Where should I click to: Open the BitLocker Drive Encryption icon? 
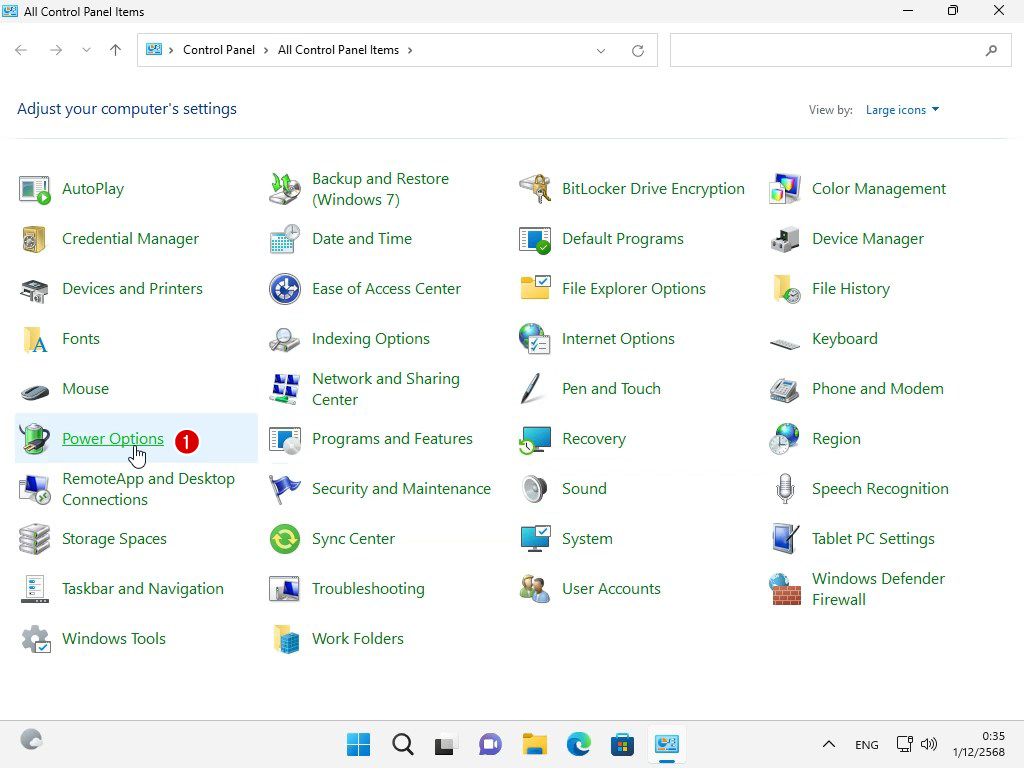535,189
